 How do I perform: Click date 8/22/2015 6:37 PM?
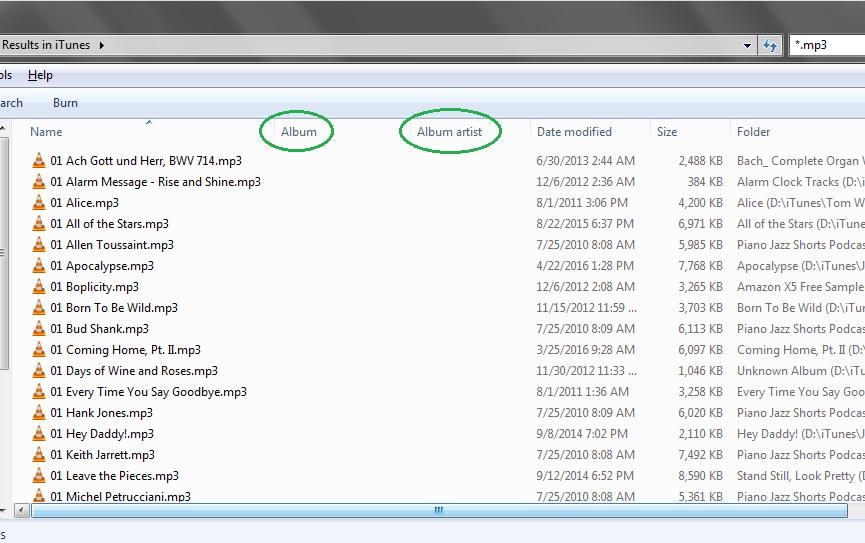[585, 223]
